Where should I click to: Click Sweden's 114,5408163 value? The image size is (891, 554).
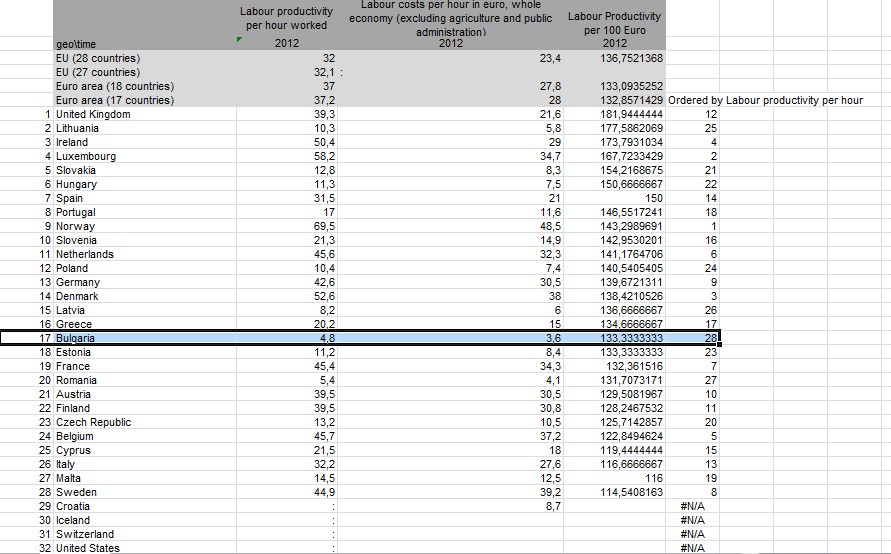(x=631, y=492)
